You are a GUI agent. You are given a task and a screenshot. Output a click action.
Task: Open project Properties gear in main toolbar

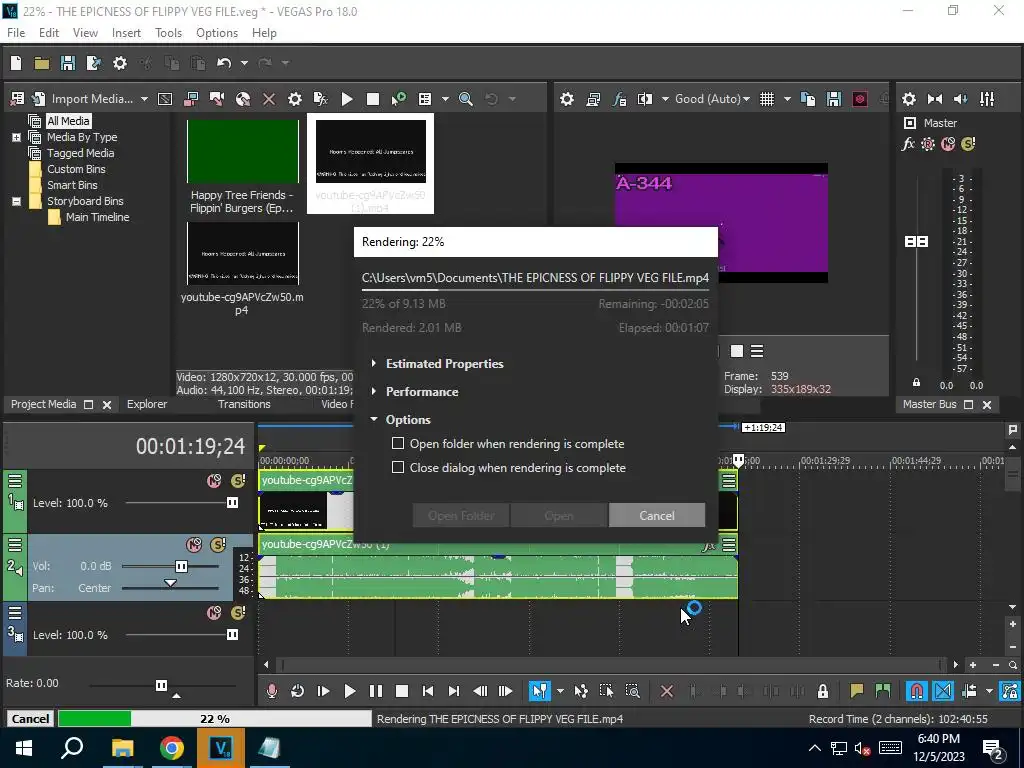120,63
